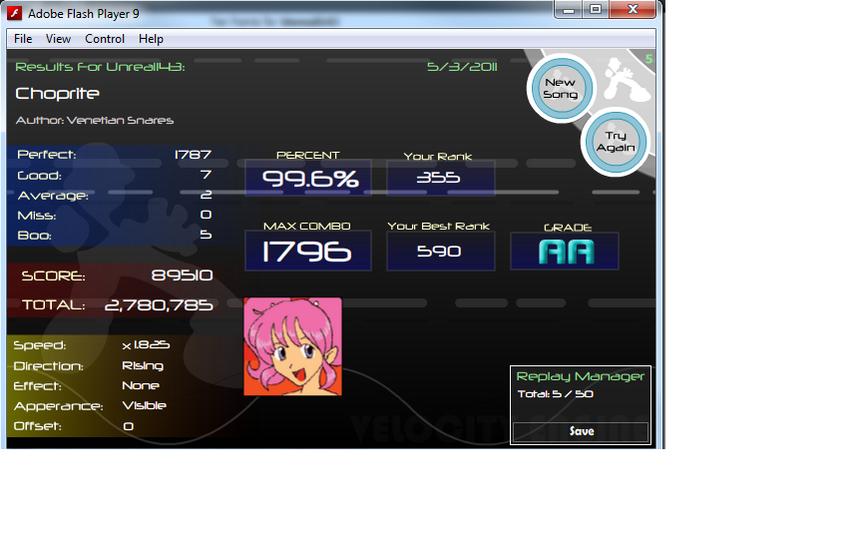Viewport: 862px width, 539px height.
Task: Click the Adobe Flash Player title bar icon
Action: pyautogui.click(x=15, y=13)
